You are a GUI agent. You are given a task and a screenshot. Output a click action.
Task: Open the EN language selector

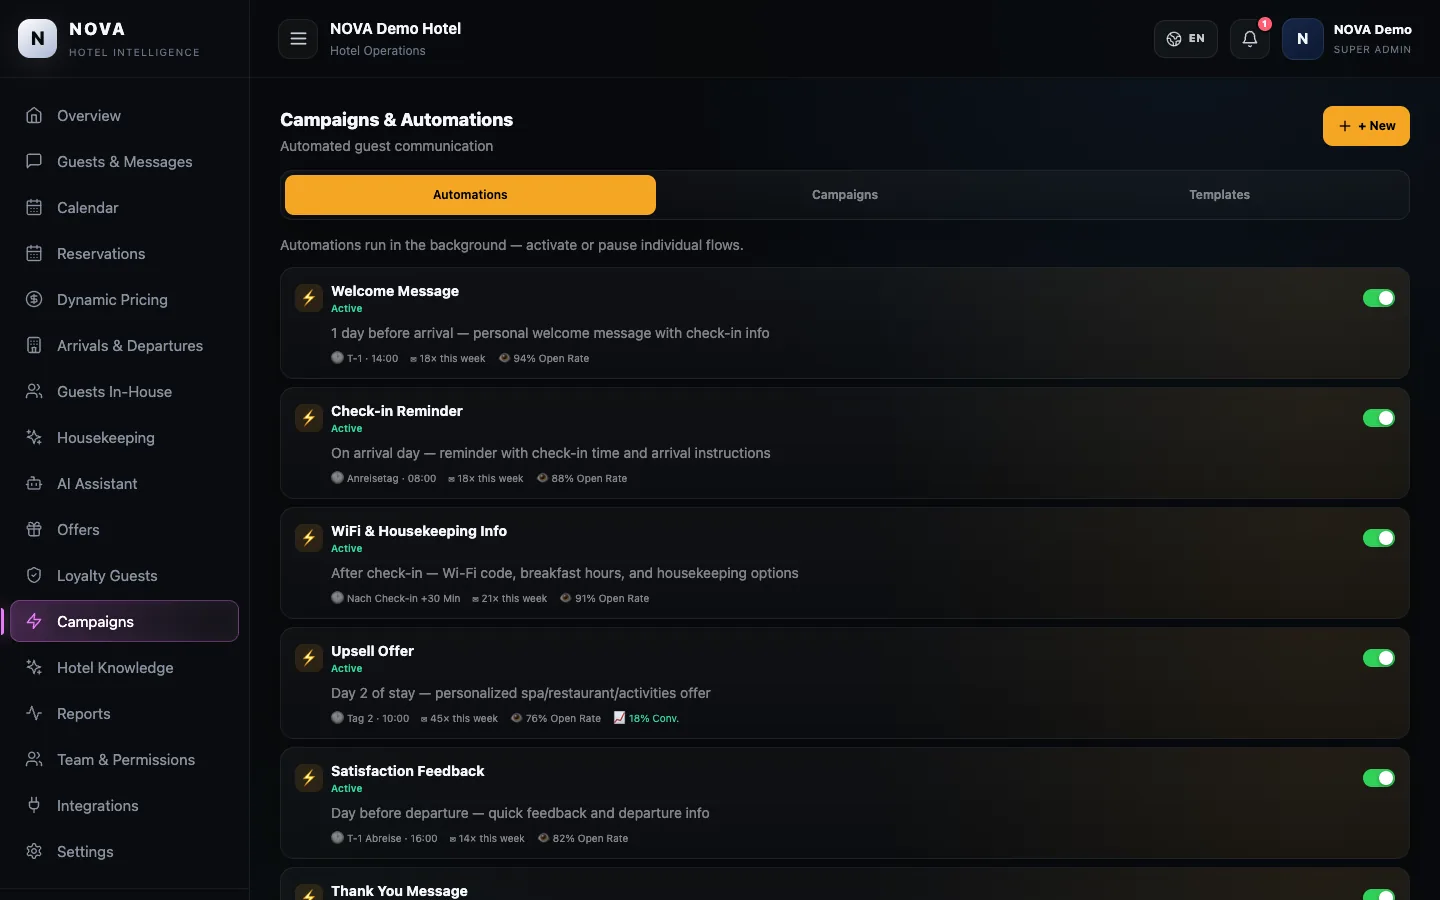1186,39
